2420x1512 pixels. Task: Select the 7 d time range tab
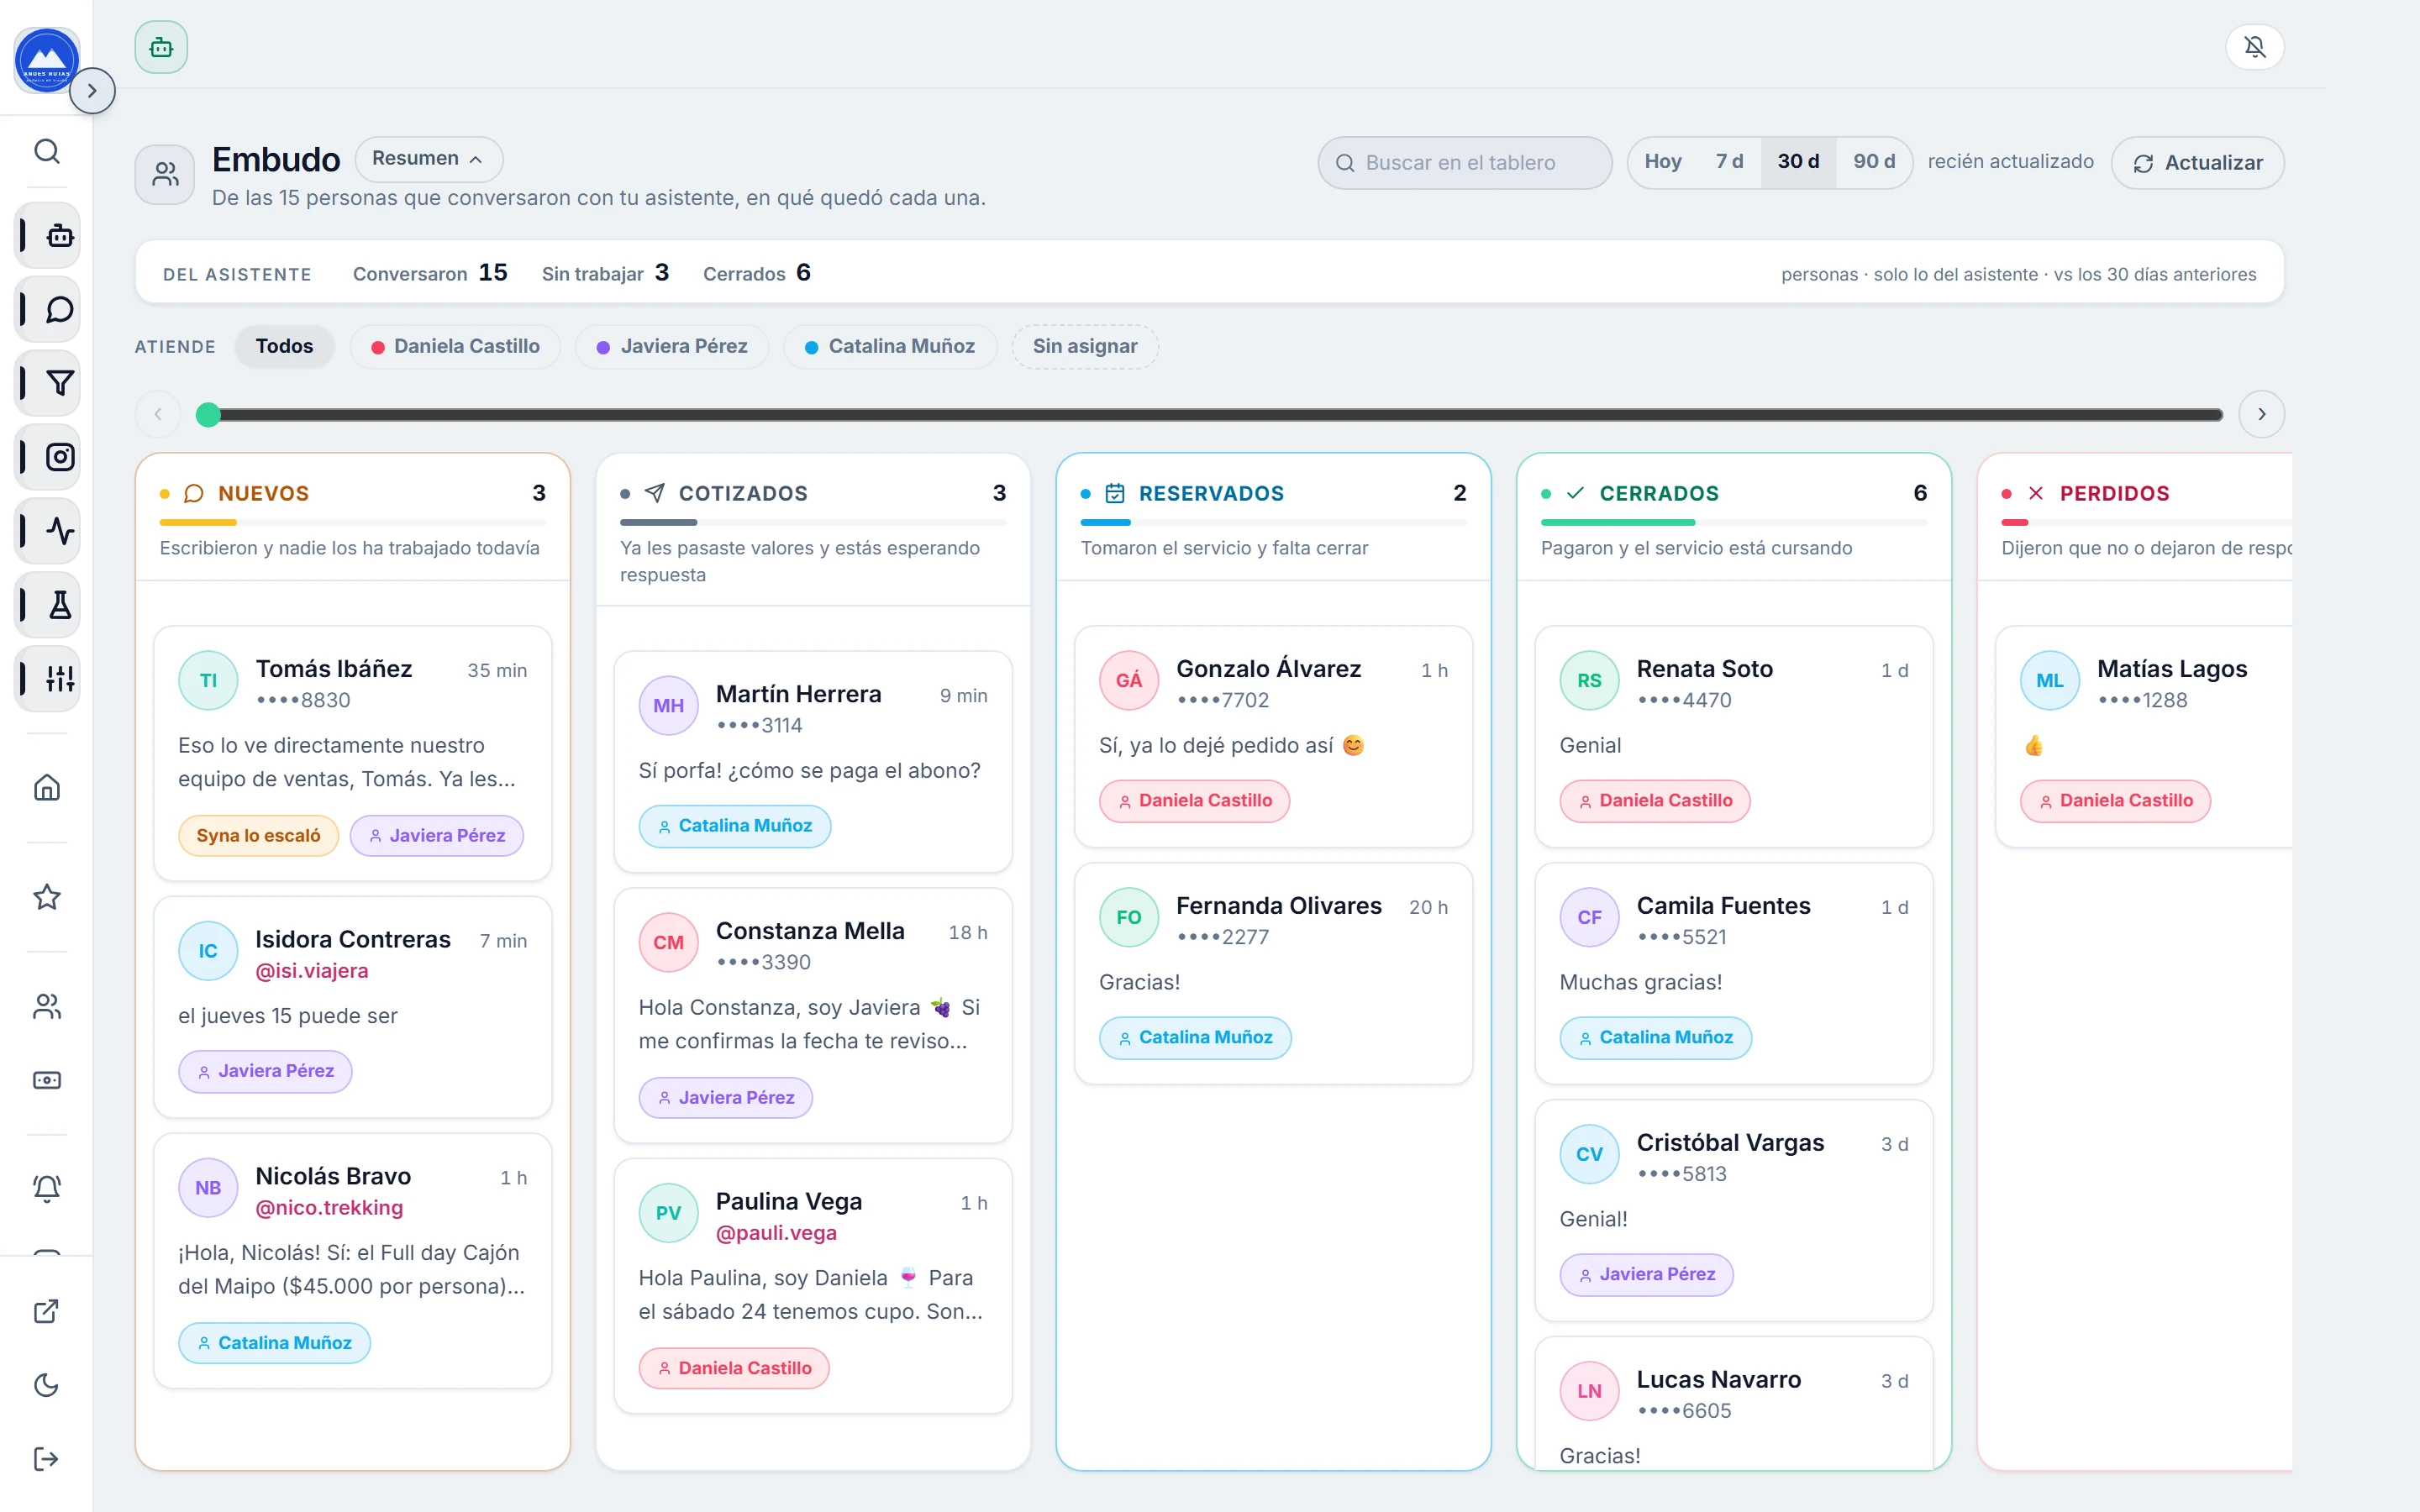[1729, 162]
